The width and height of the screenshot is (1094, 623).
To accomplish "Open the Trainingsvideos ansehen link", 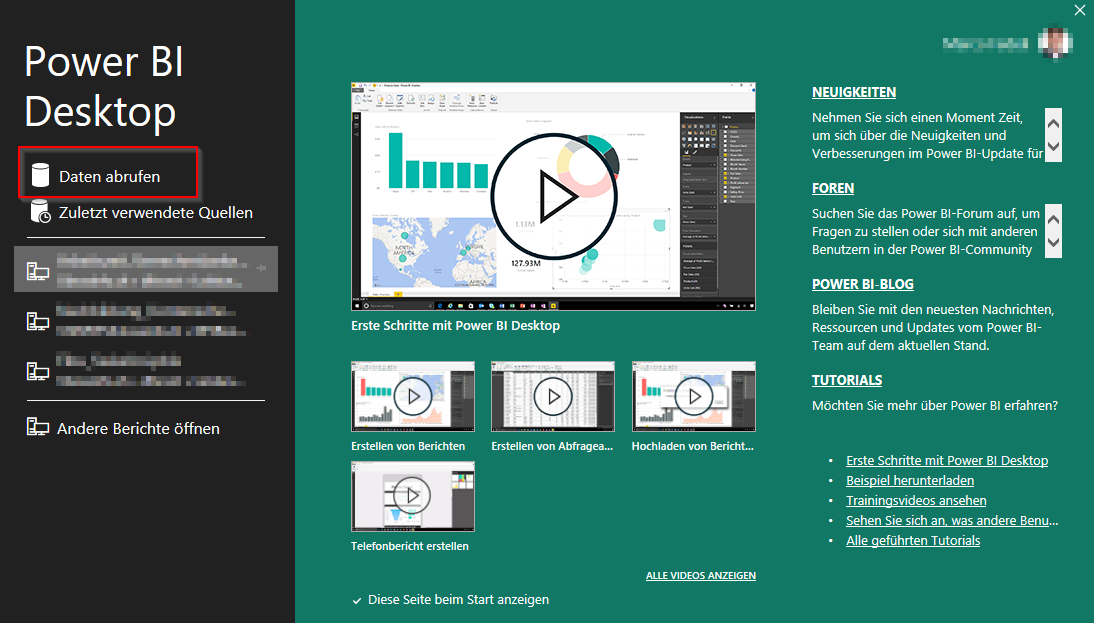I will click(x=916, y=501).
